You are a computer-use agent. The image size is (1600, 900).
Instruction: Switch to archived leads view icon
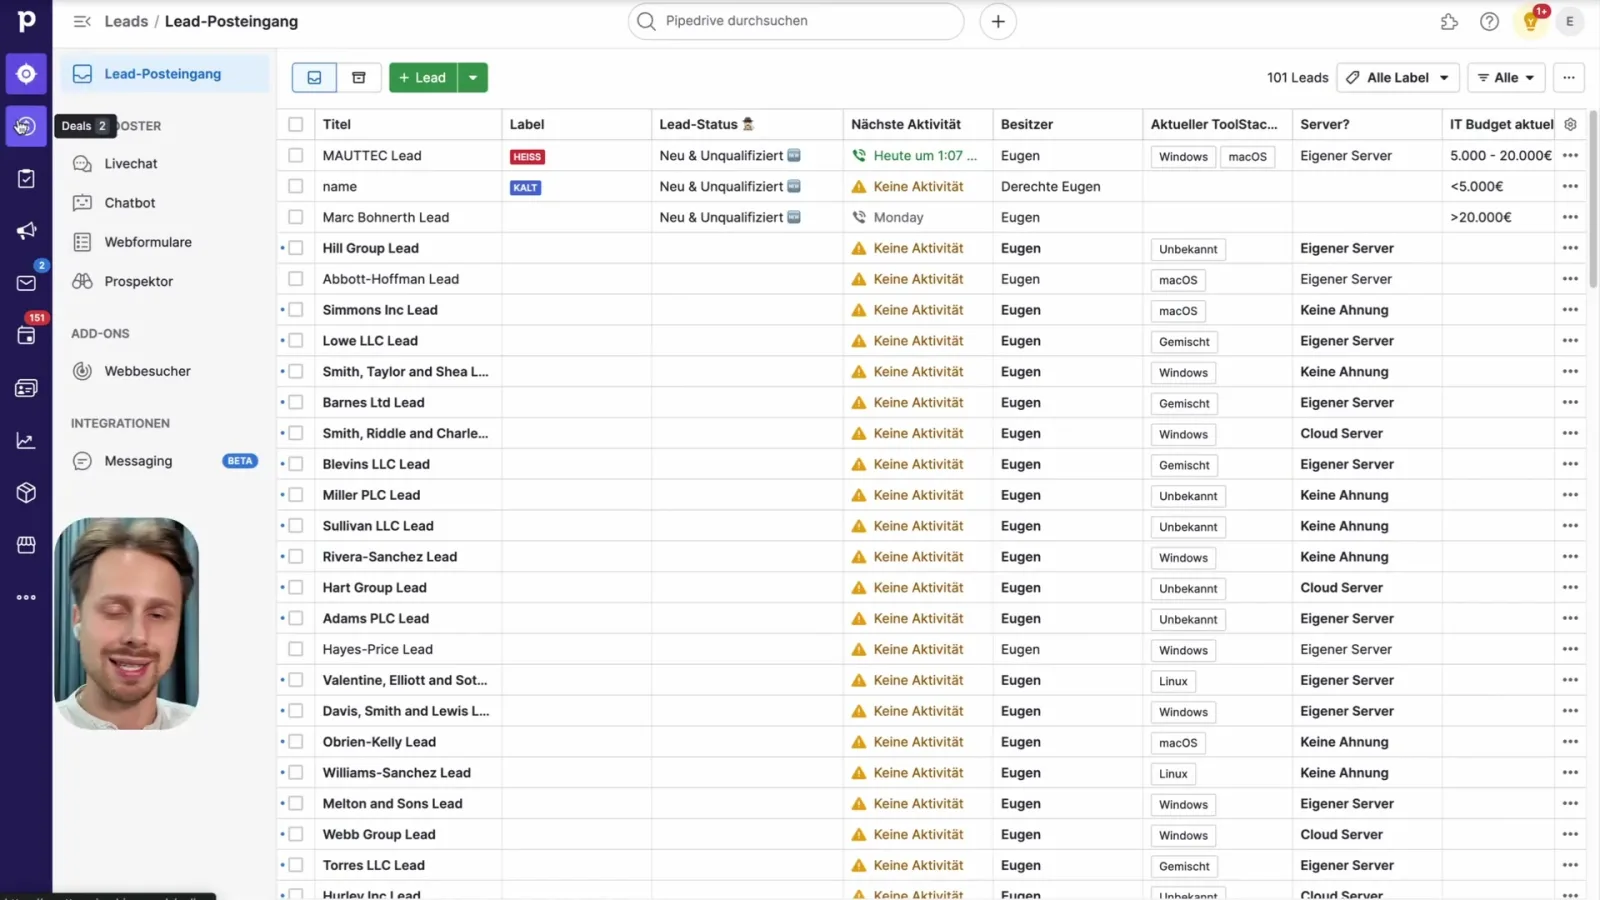click(x=358, y=77)
